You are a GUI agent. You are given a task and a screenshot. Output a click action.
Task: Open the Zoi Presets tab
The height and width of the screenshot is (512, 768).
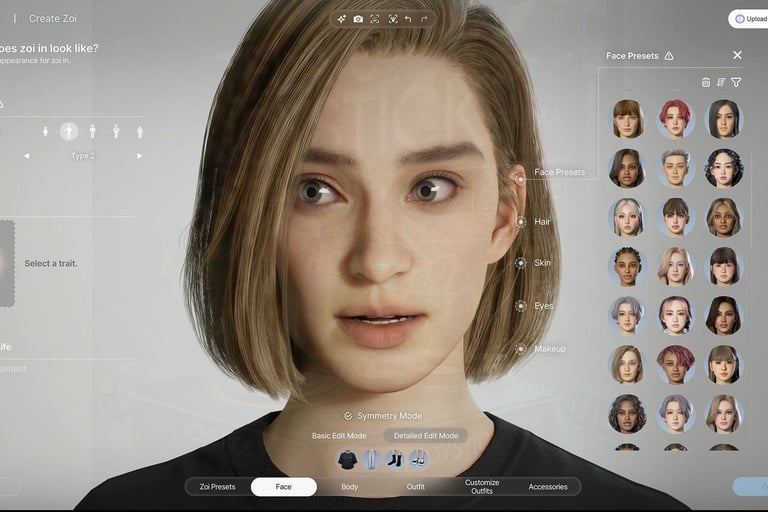pos(217,487)
